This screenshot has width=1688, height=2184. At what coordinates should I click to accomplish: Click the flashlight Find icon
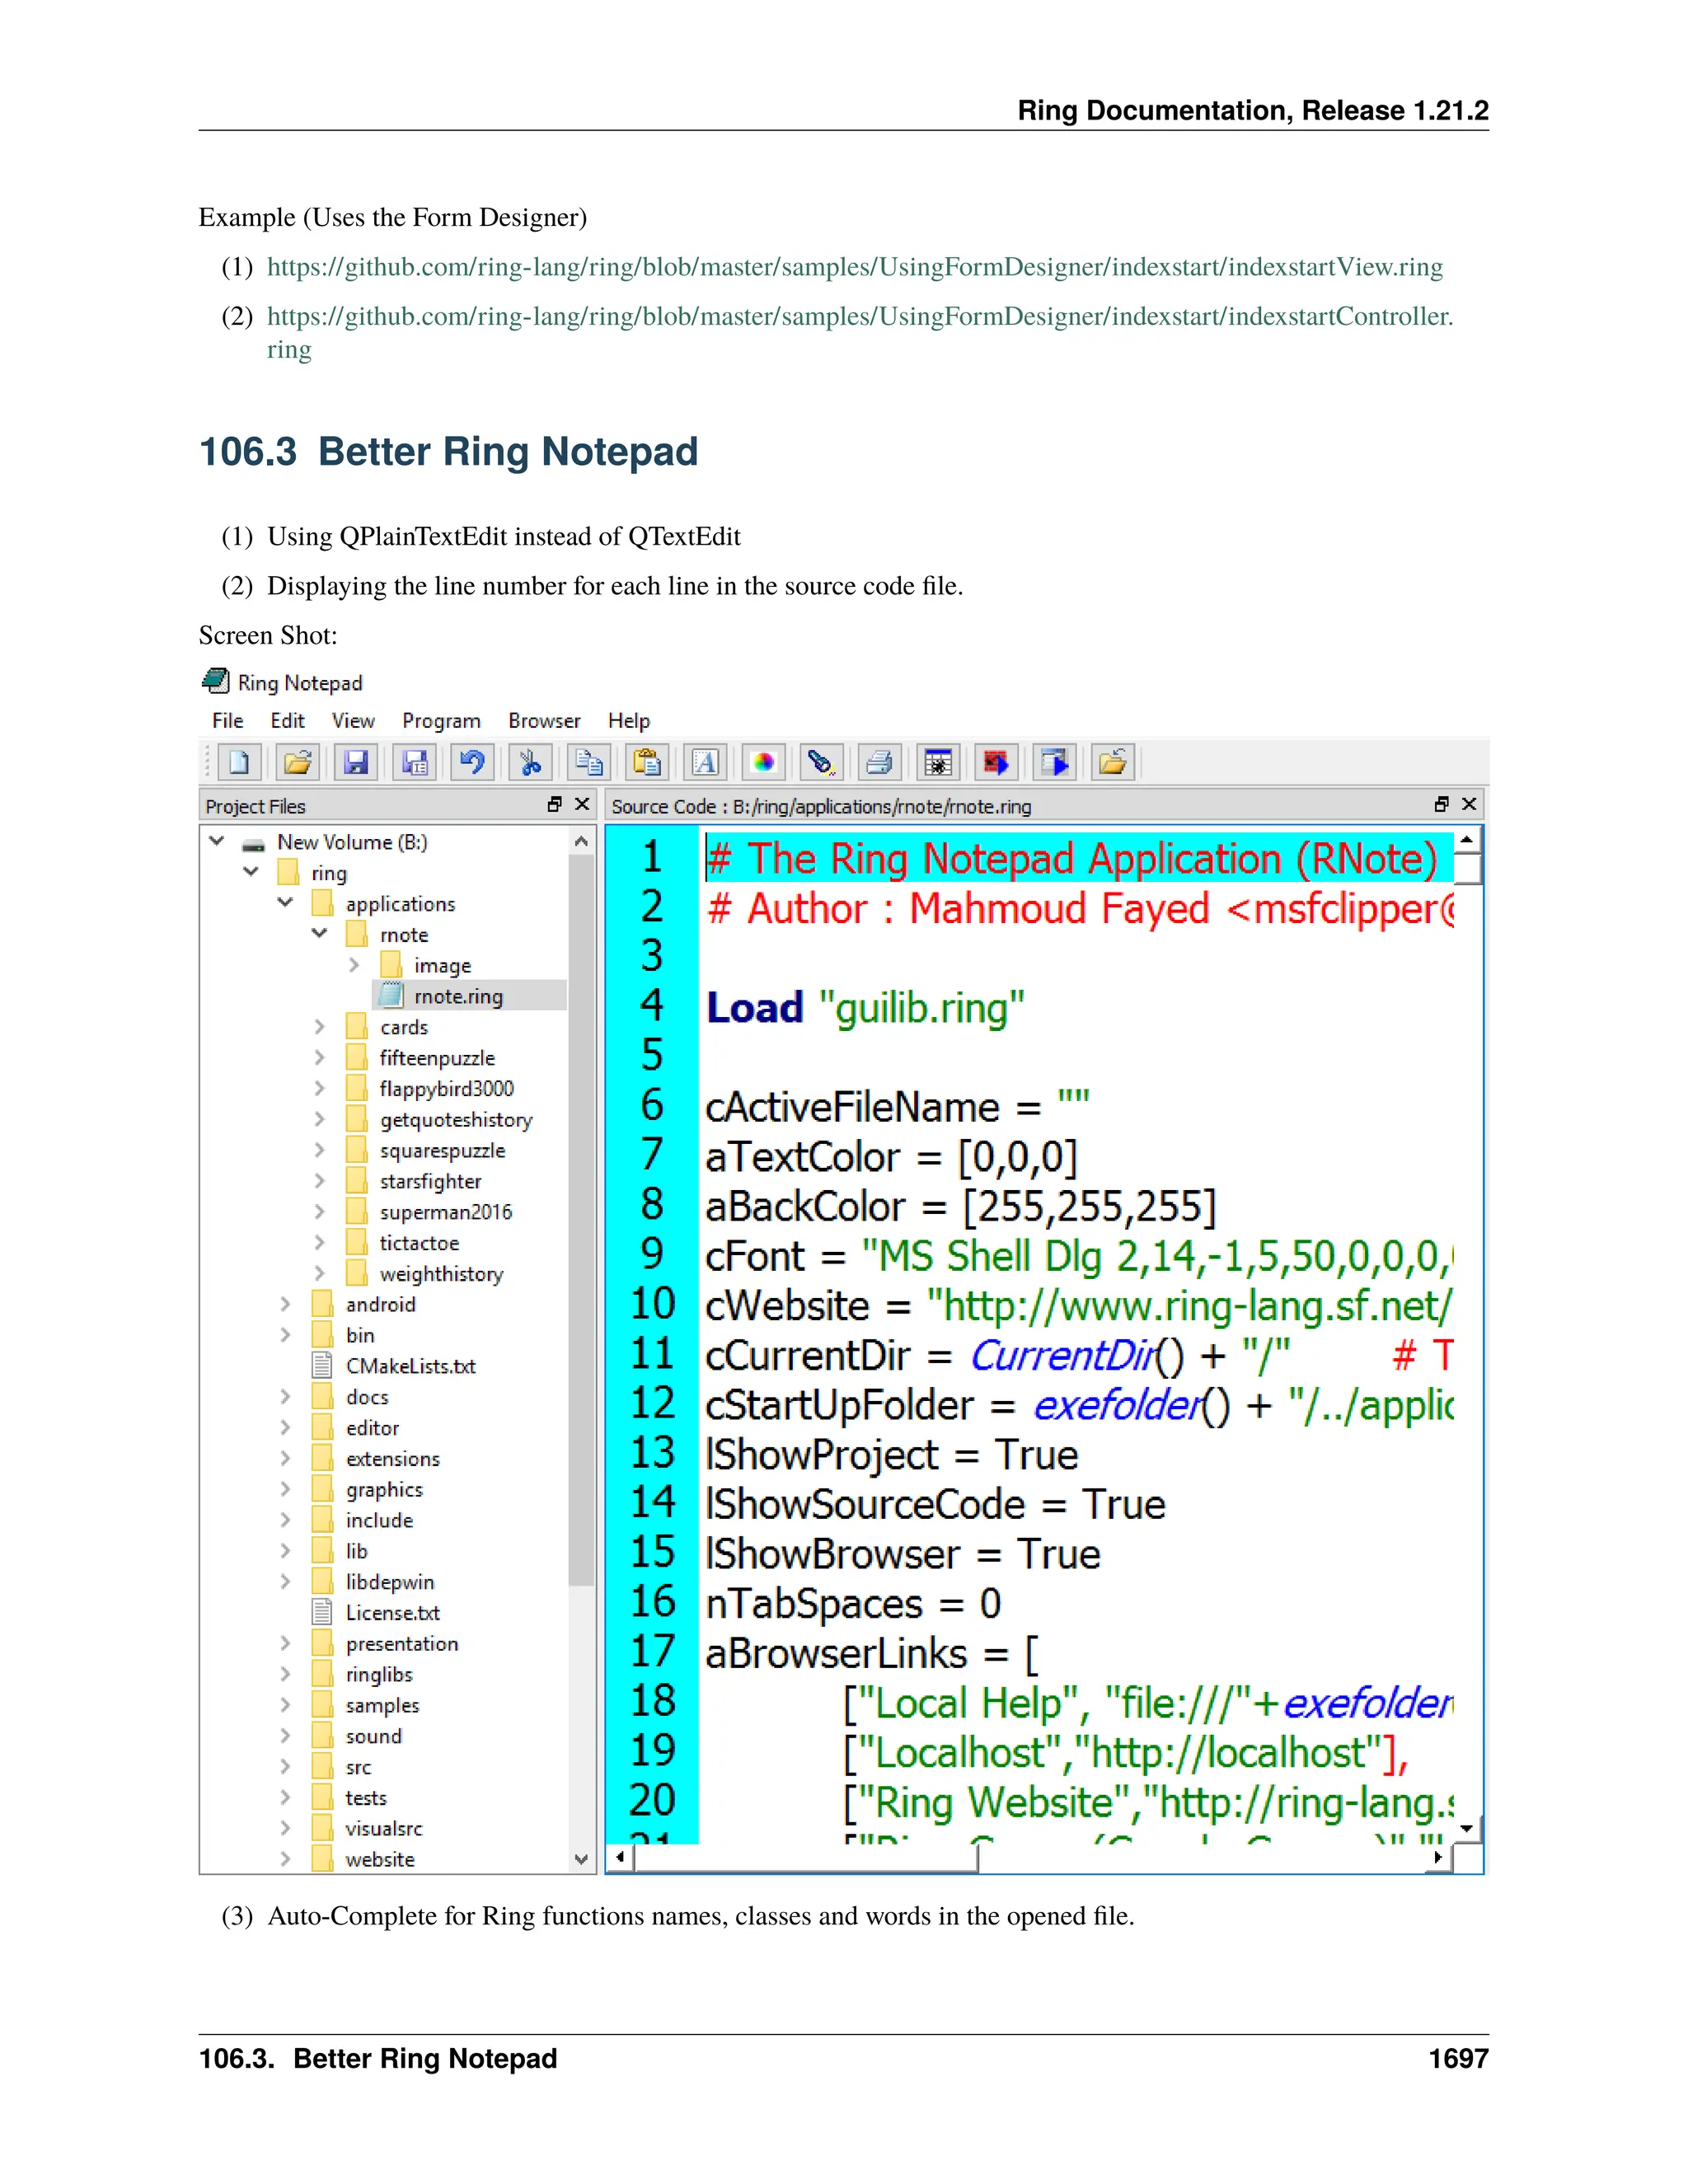pos(821,763)
